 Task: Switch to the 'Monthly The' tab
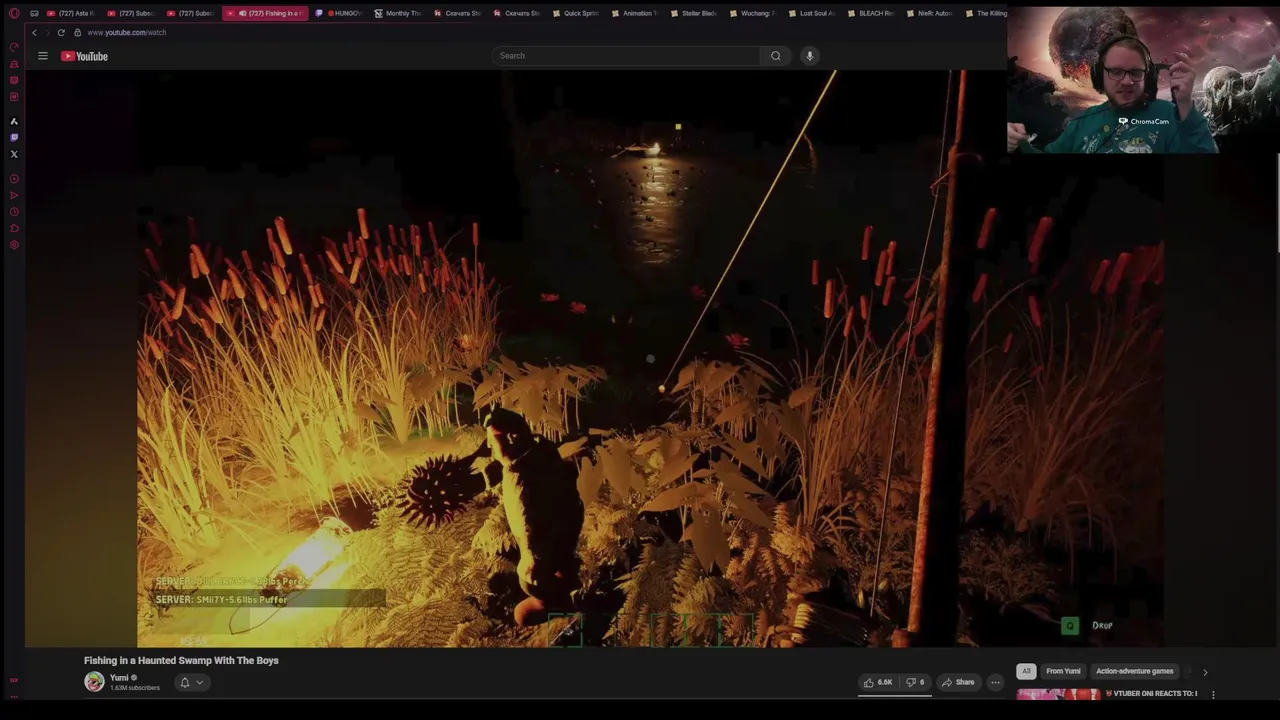(x=398, y=13)
